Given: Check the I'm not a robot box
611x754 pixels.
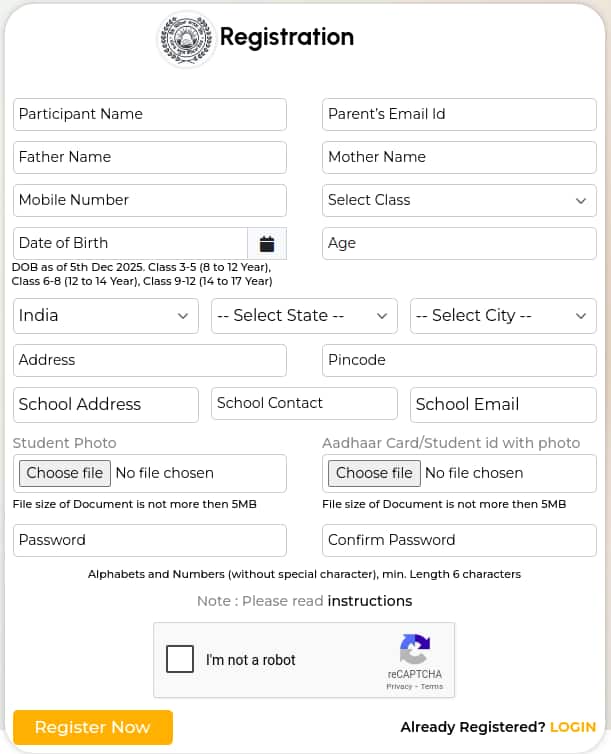Looking at the screenshot, I should click(x=180, y=659).
